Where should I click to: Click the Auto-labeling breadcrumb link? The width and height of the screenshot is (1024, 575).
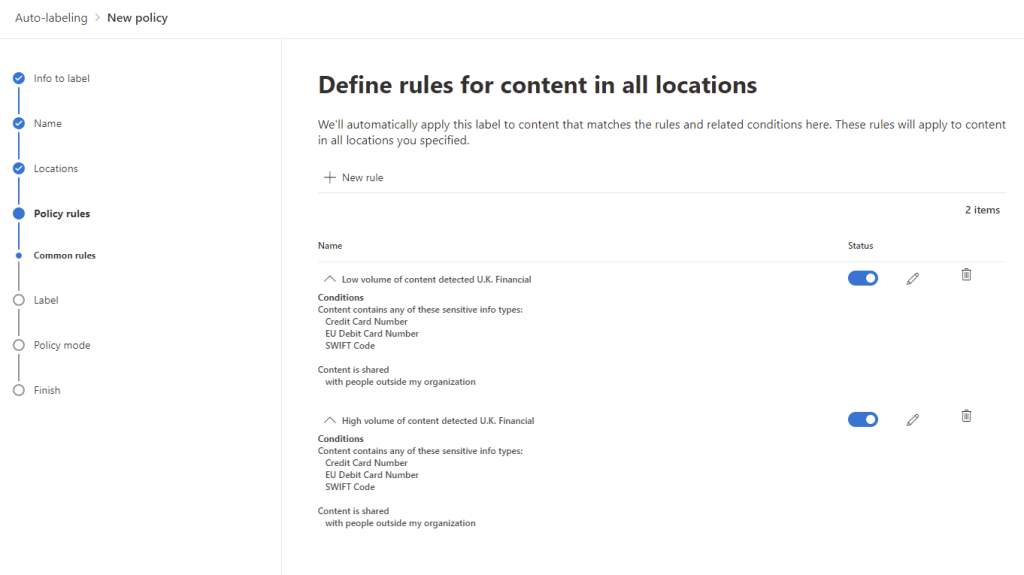click(x=51, y=18)
